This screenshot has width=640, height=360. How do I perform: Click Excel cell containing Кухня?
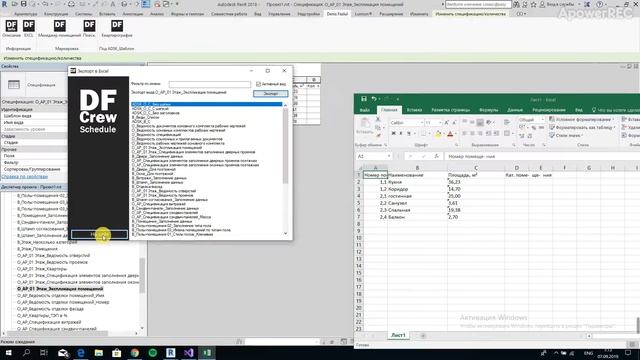[x=417, y=182]
